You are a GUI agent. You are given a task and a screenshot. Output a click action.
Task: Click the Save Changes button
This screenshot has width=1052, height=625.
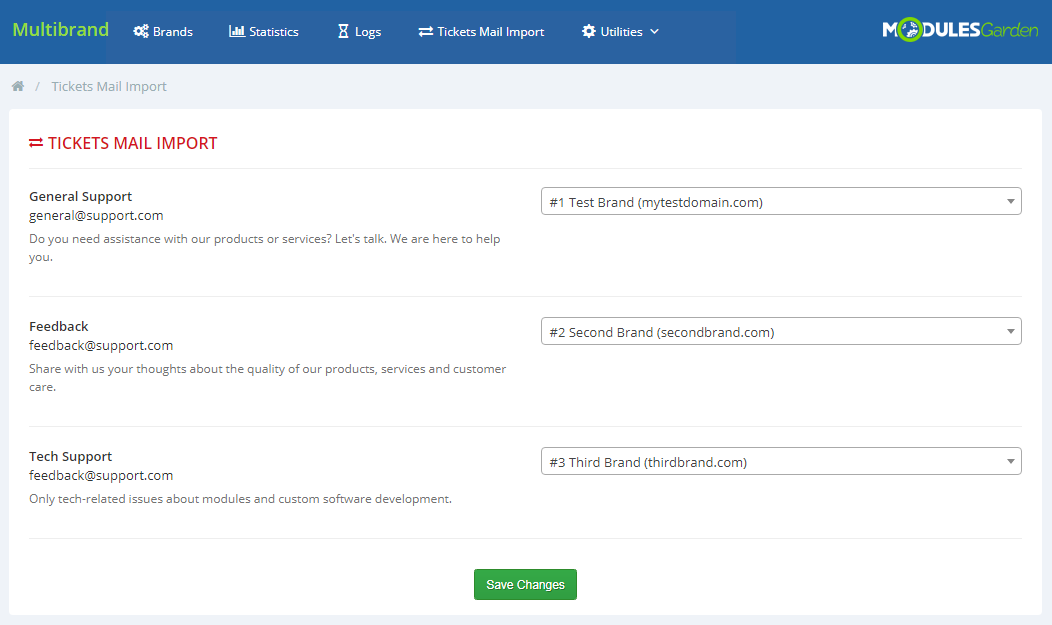(525, 584)
